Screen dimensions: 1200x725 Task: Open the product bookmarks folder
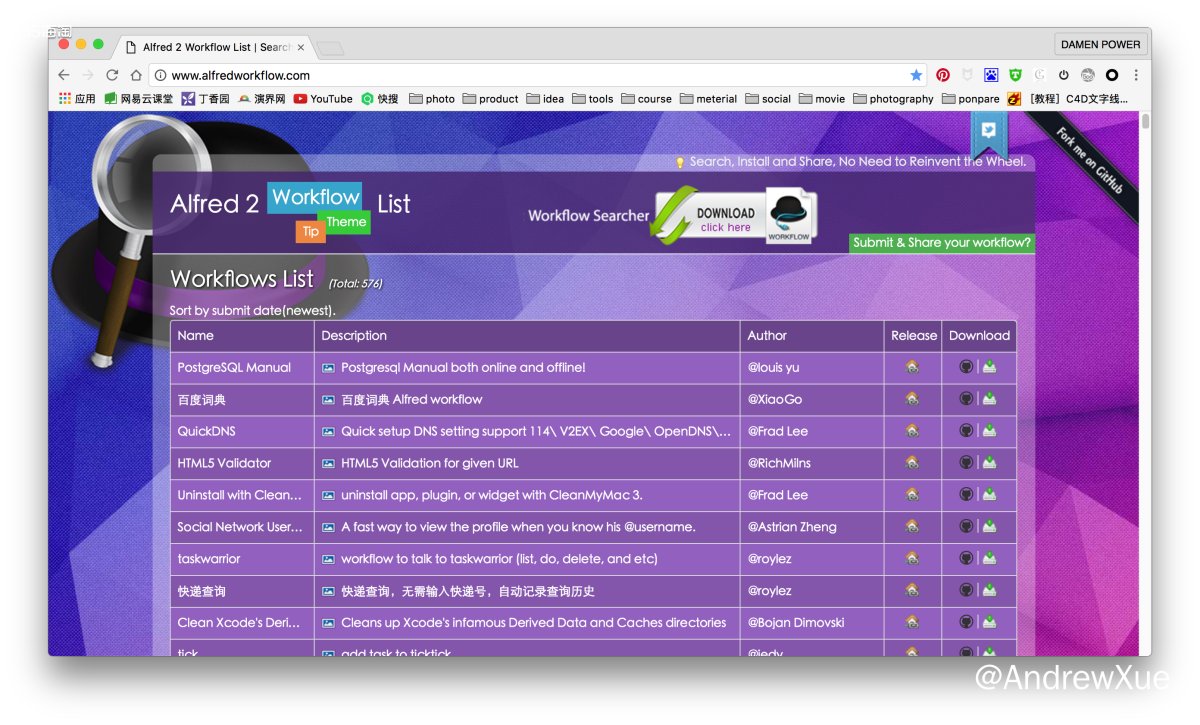pos(490,99)
